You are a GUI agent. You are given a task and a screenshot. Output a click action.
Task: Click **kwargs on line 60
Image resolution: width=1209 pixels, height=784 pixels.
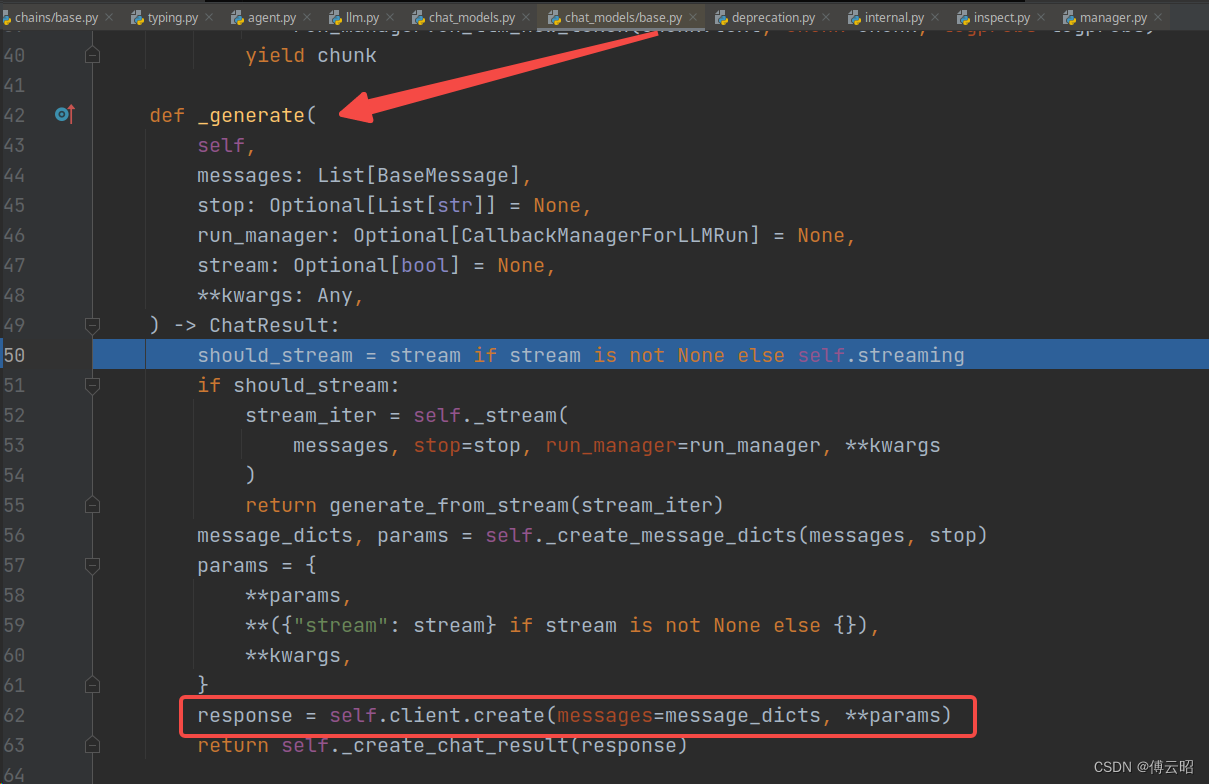coord(293,655)
